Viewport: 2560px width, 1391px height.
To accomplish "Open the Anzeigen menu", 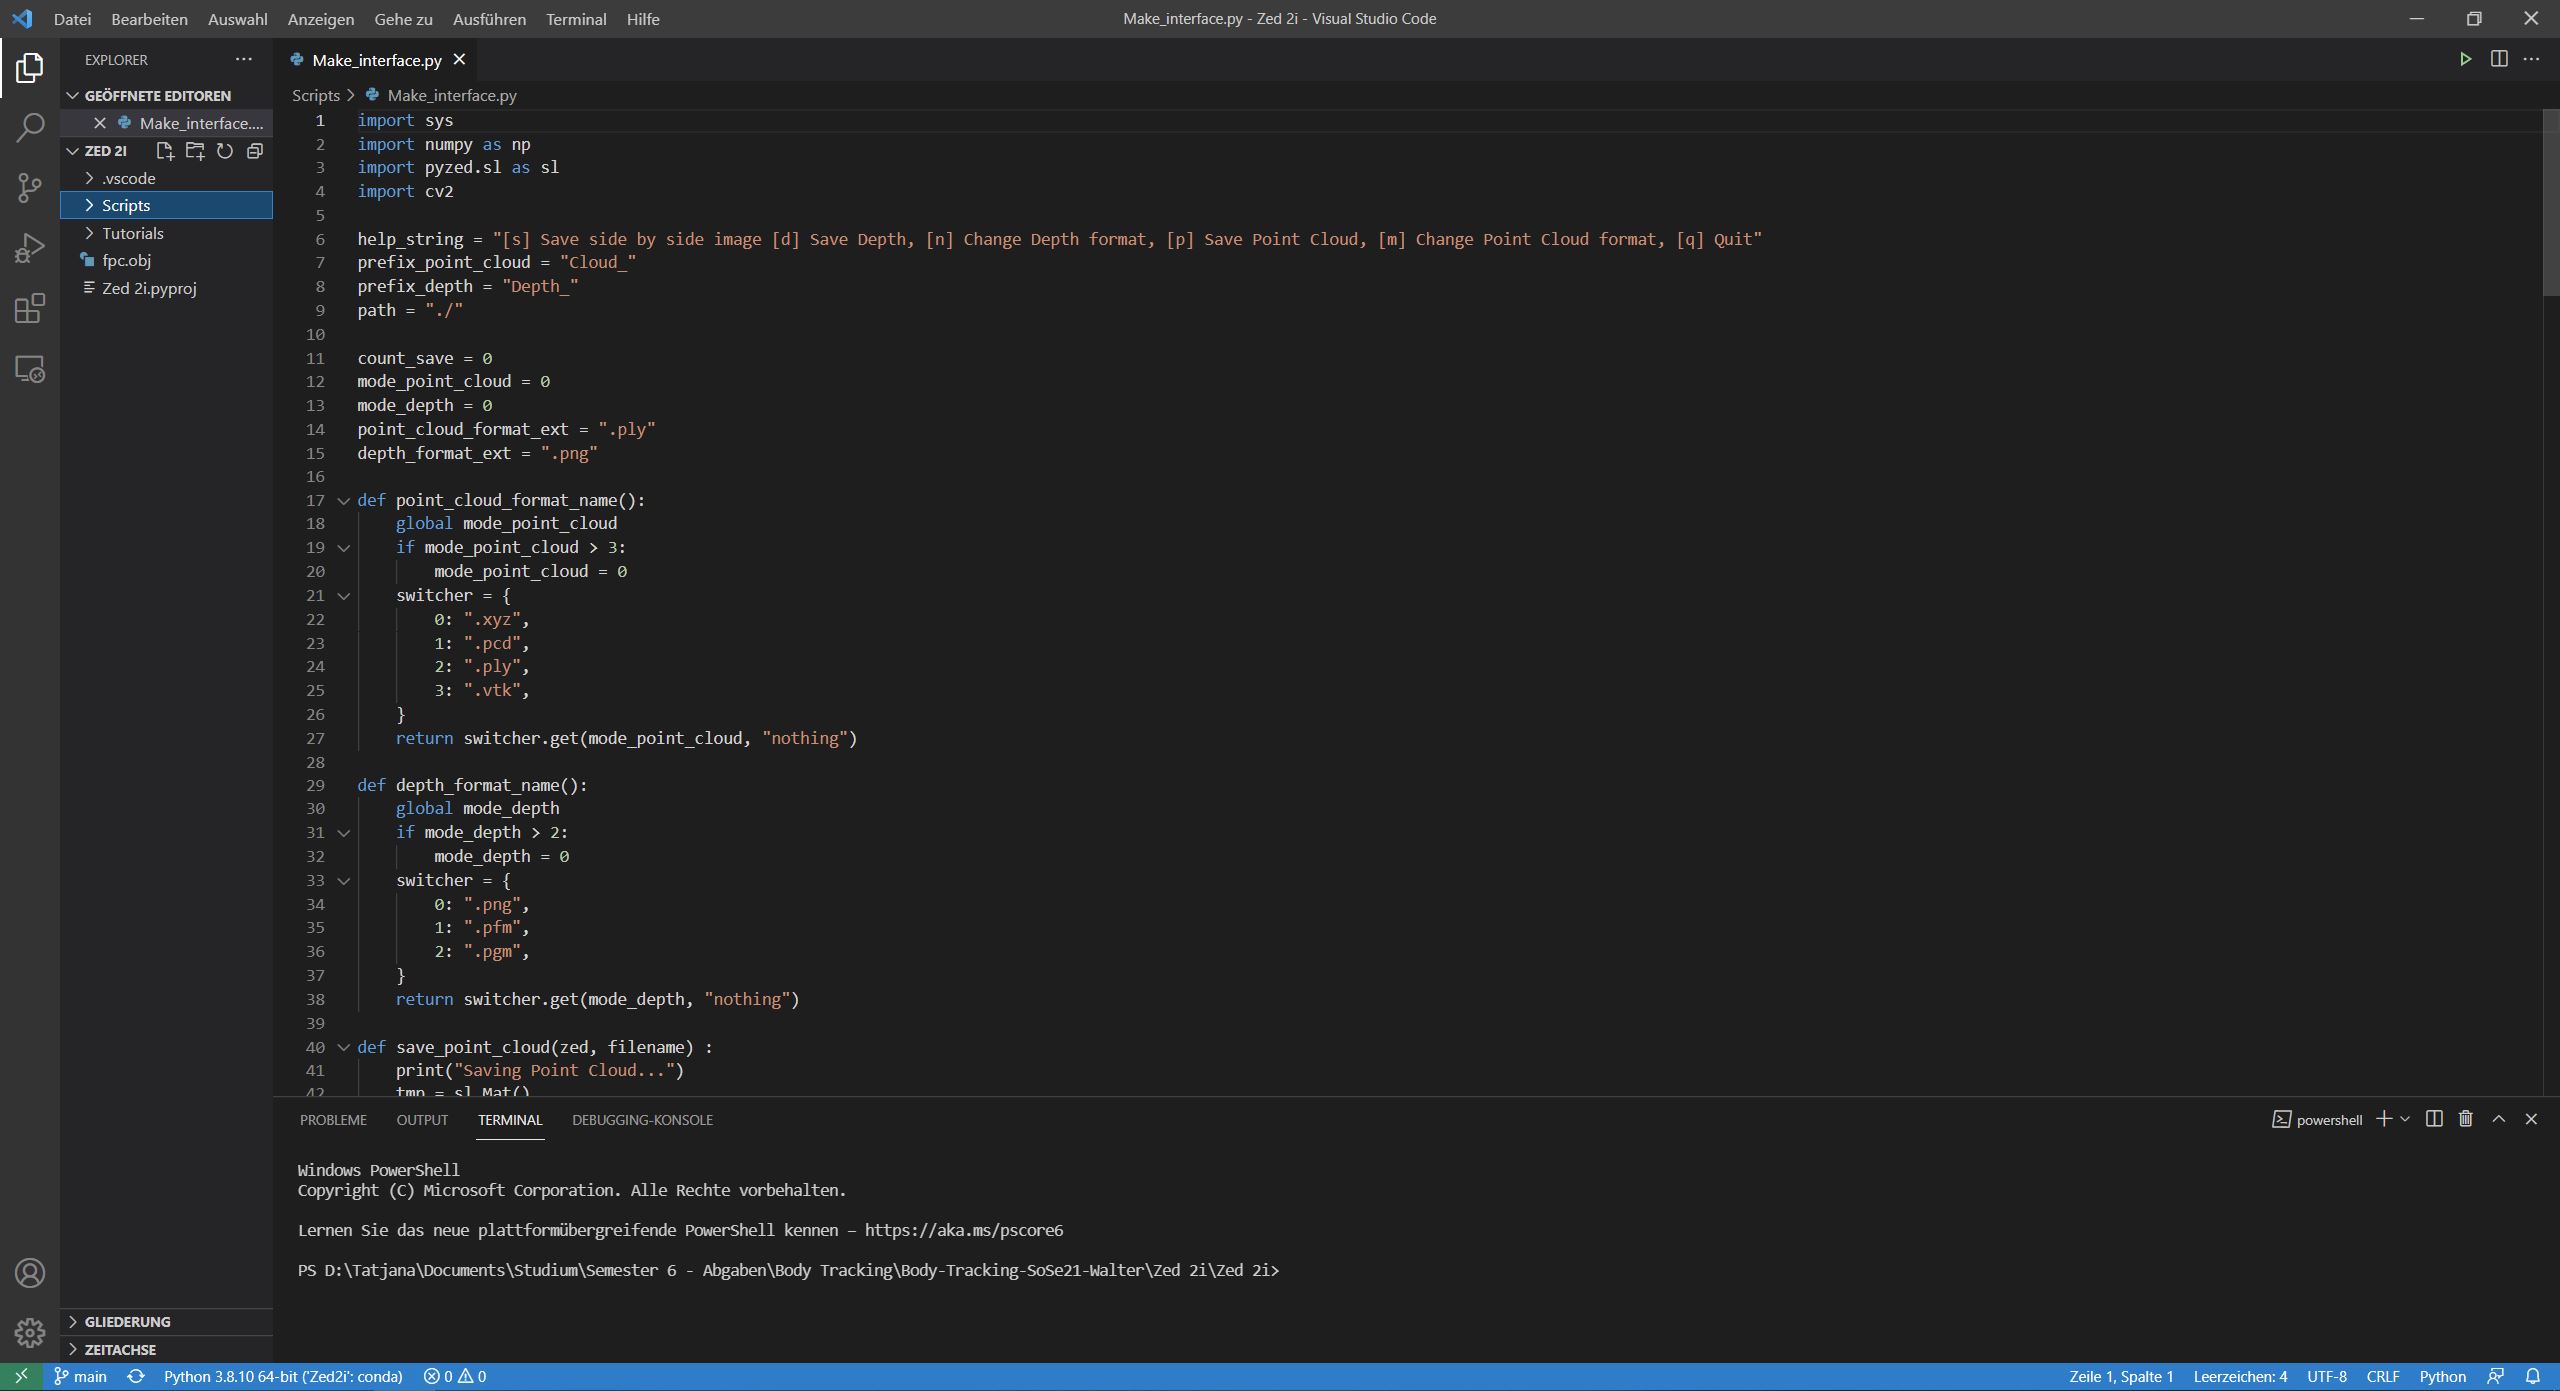I will (x=320, y=19).
